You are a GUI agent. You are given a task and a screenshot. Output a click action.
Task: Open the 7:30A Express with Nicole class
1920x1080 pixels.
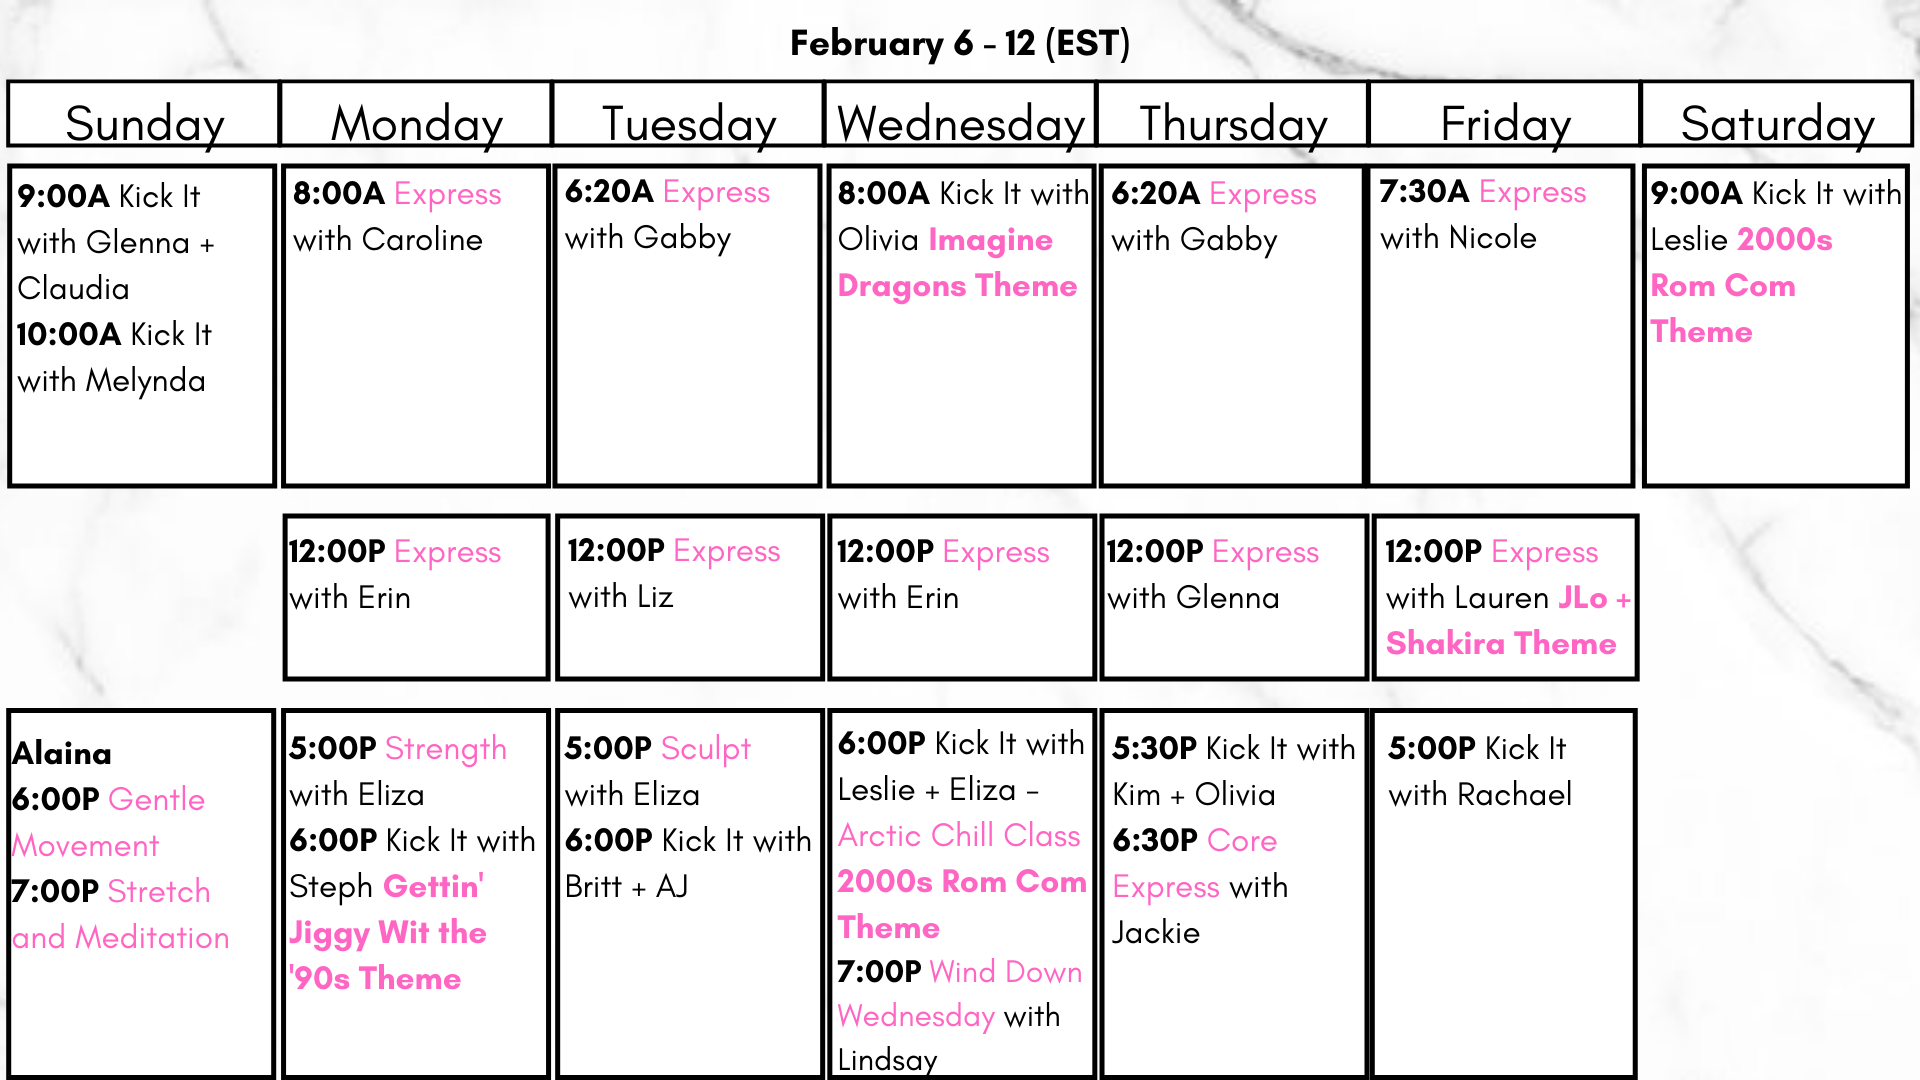click(1482, 214)
